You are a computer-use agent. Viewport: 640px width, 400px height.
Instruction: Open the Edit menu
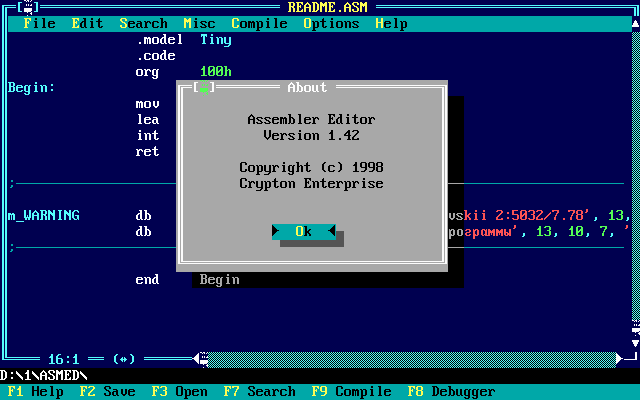coord(87,24)
